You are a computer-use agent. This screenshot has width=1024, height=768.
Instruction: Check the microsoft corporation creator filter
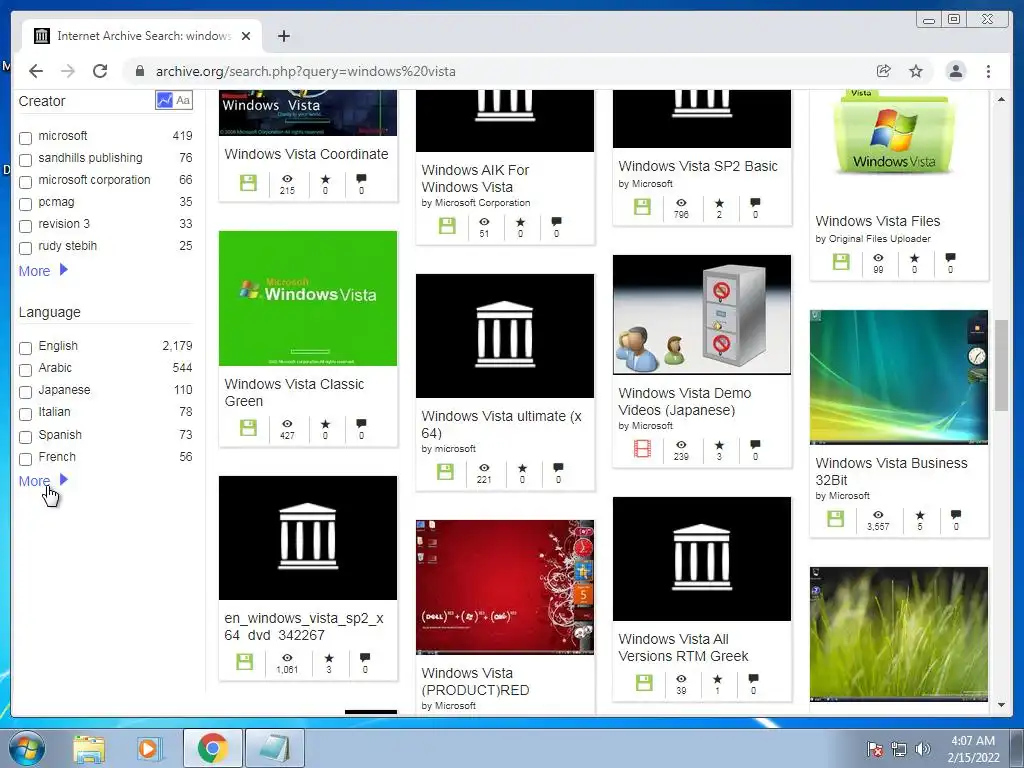click(25, 182)
